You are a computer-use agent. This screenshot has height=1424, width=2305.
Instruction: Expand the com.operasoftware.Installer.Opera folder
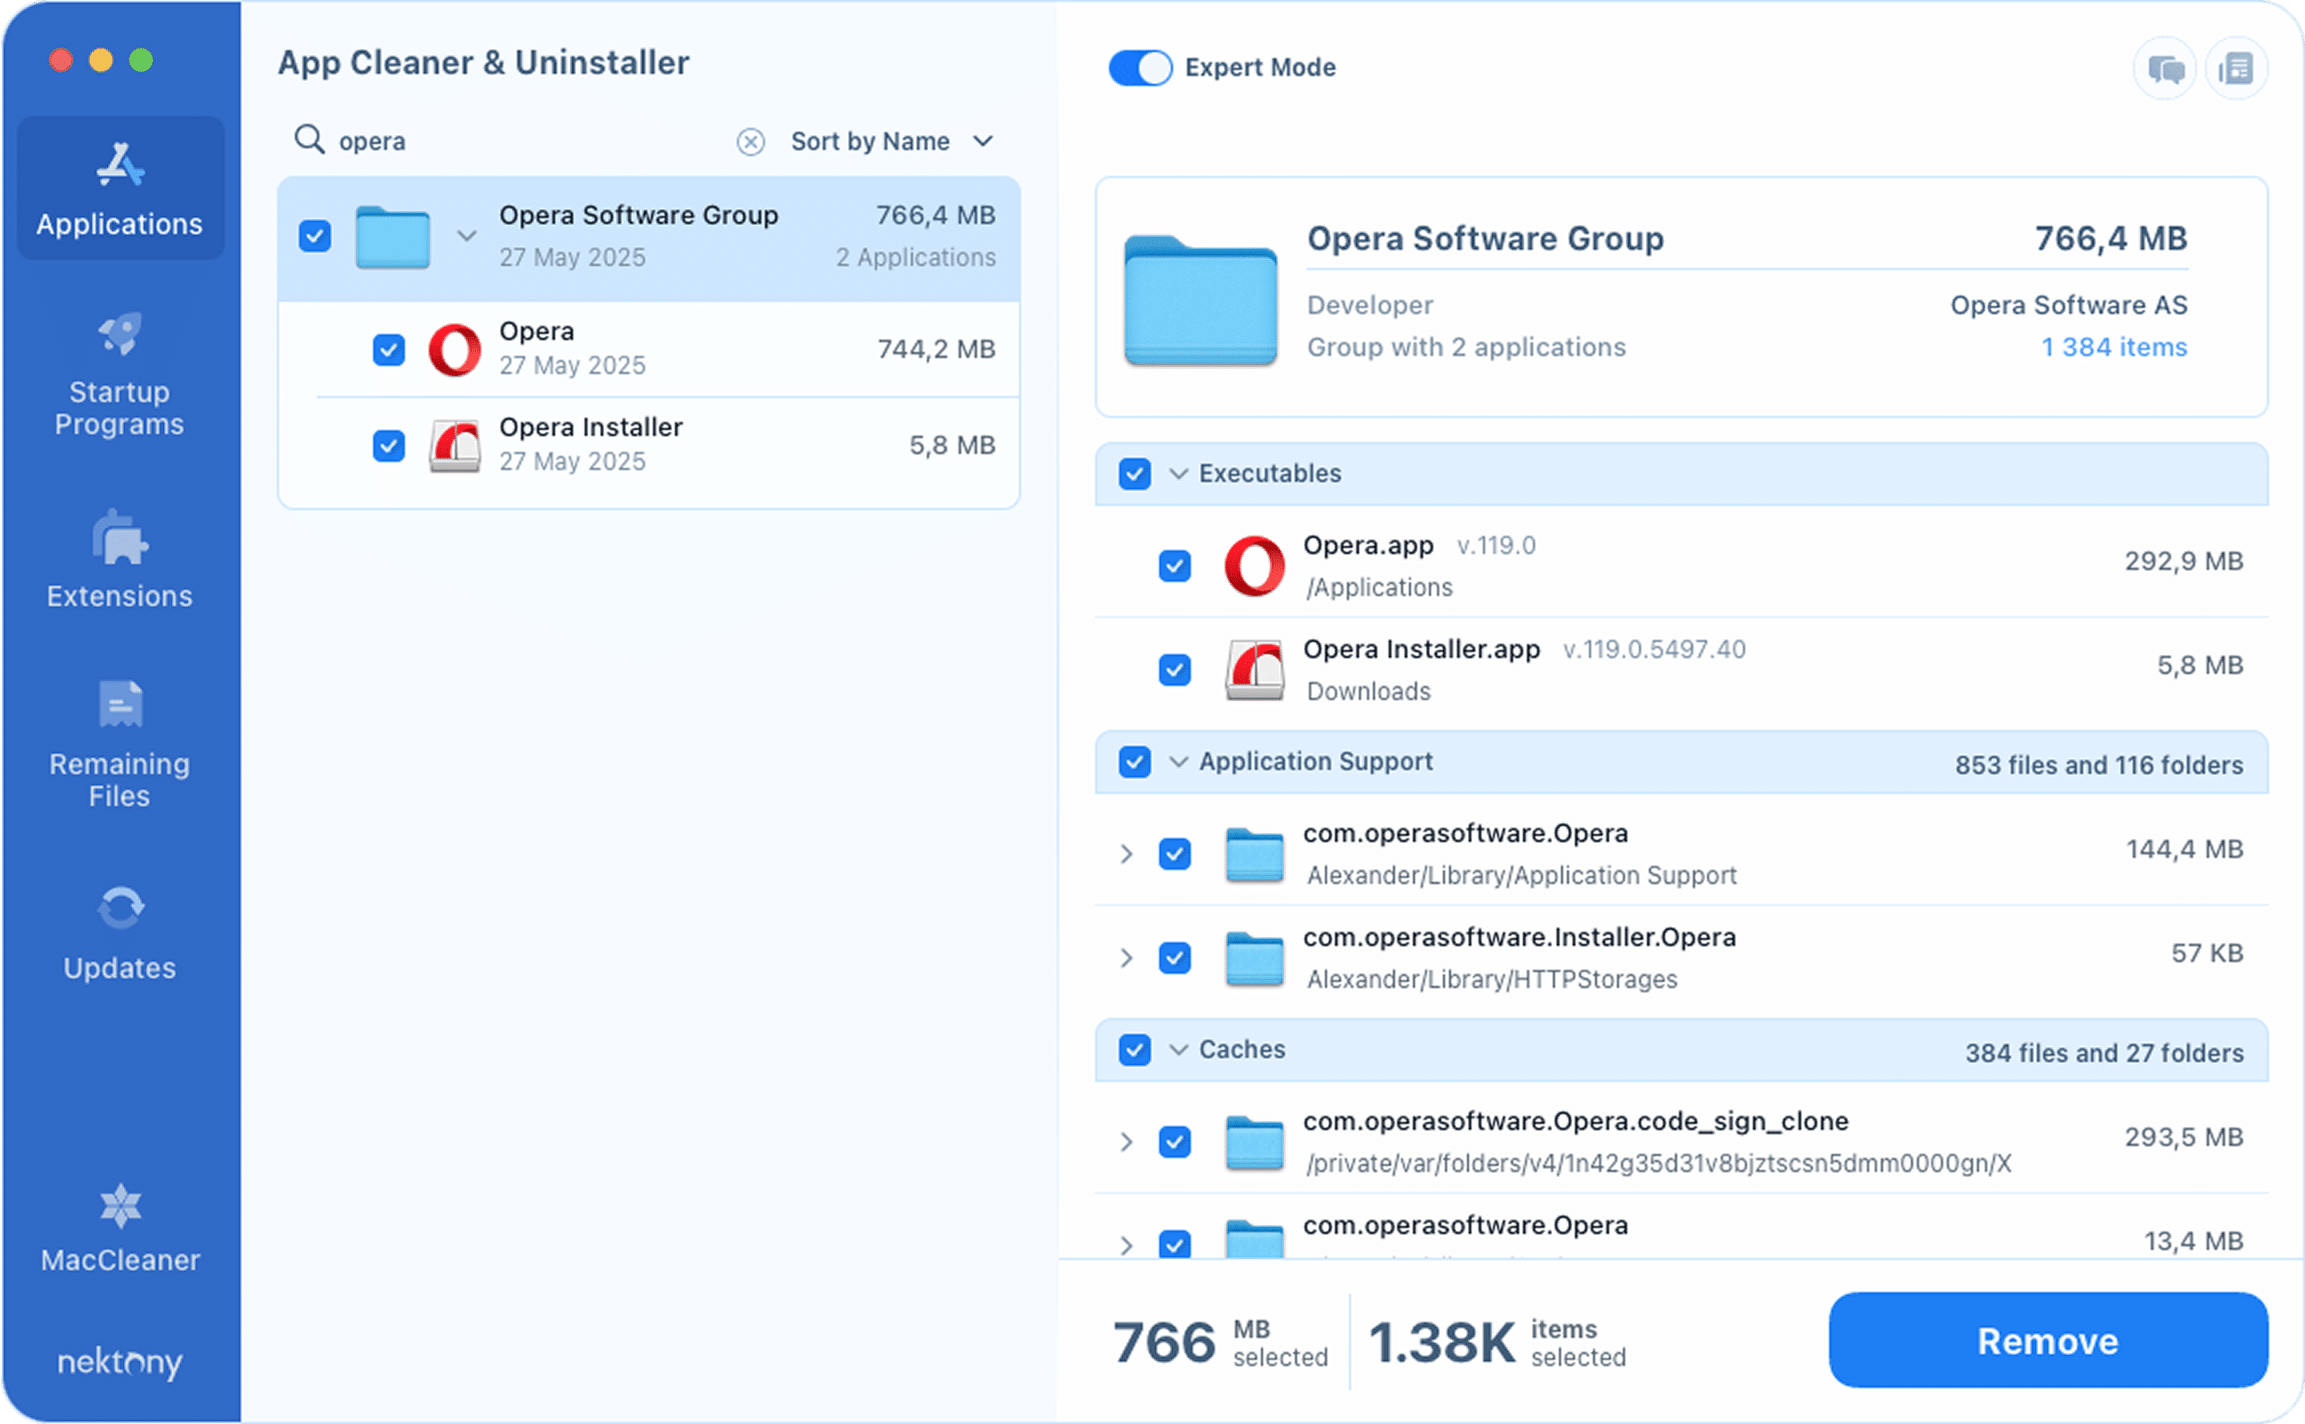[x=1126, y=958]
